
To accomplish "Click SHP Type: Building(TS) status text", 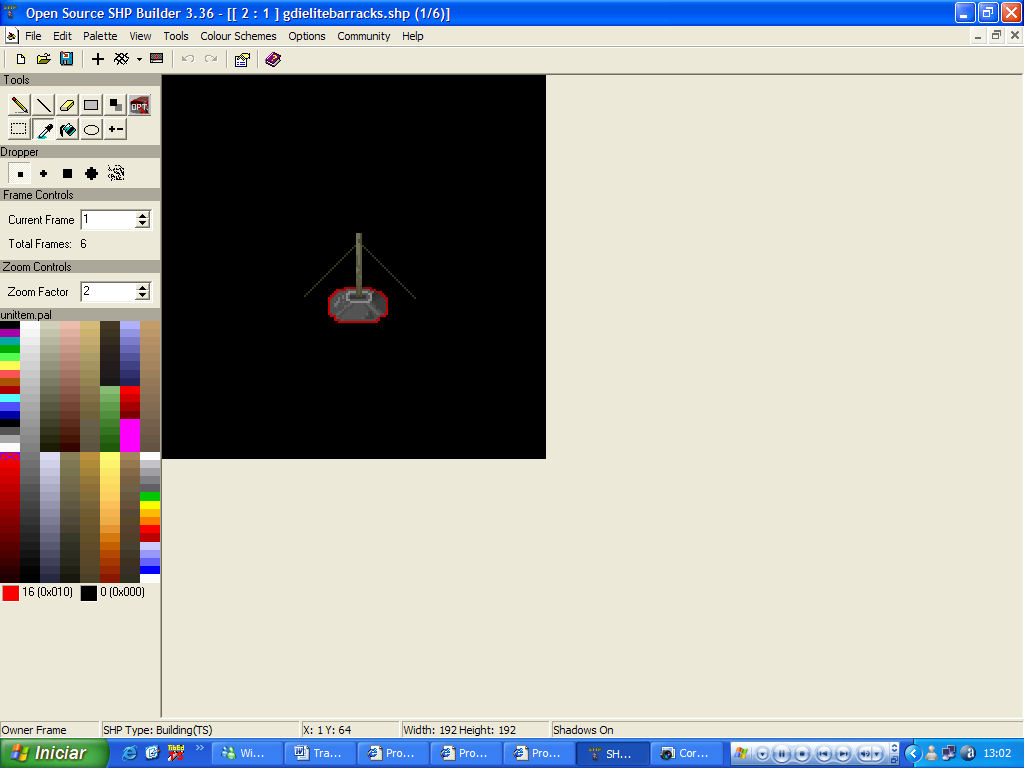I will 157,729.
